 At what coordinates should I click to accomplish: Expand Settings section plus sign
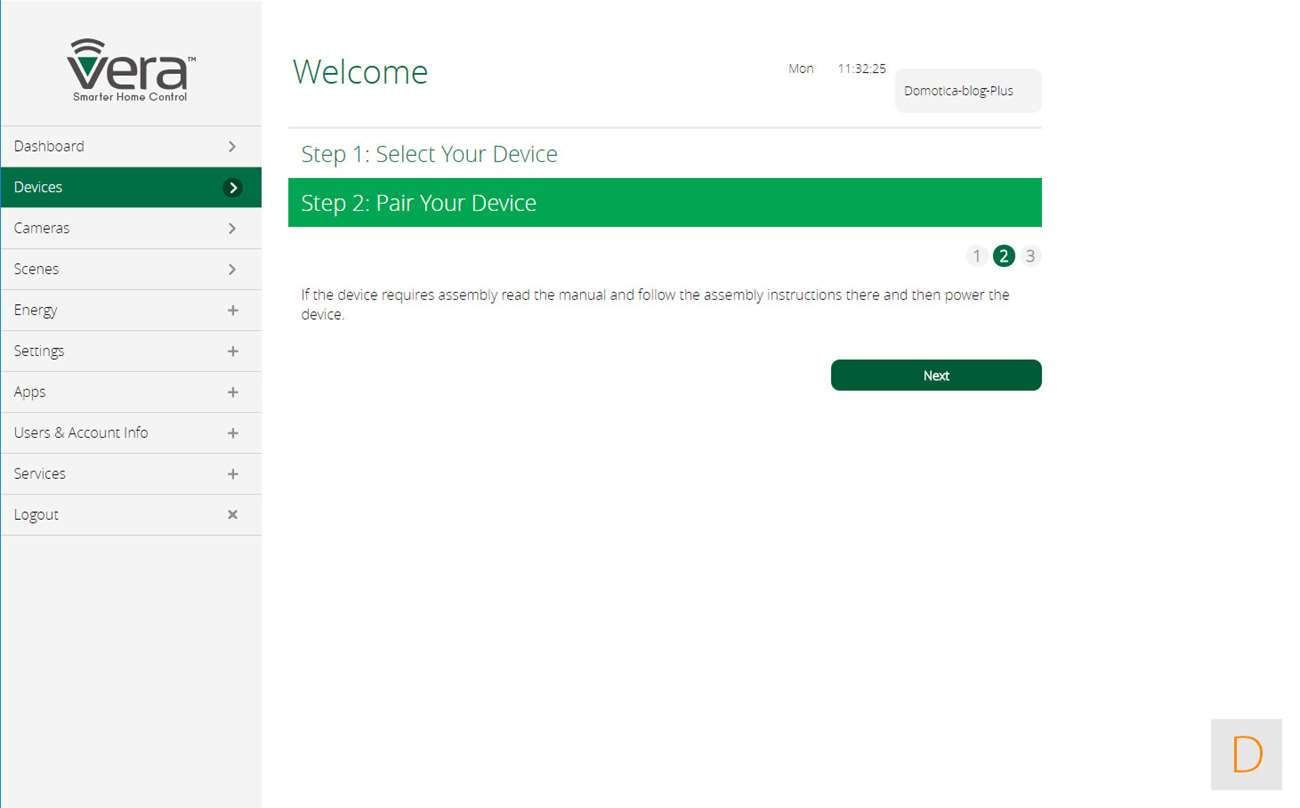tap(232, 351)
